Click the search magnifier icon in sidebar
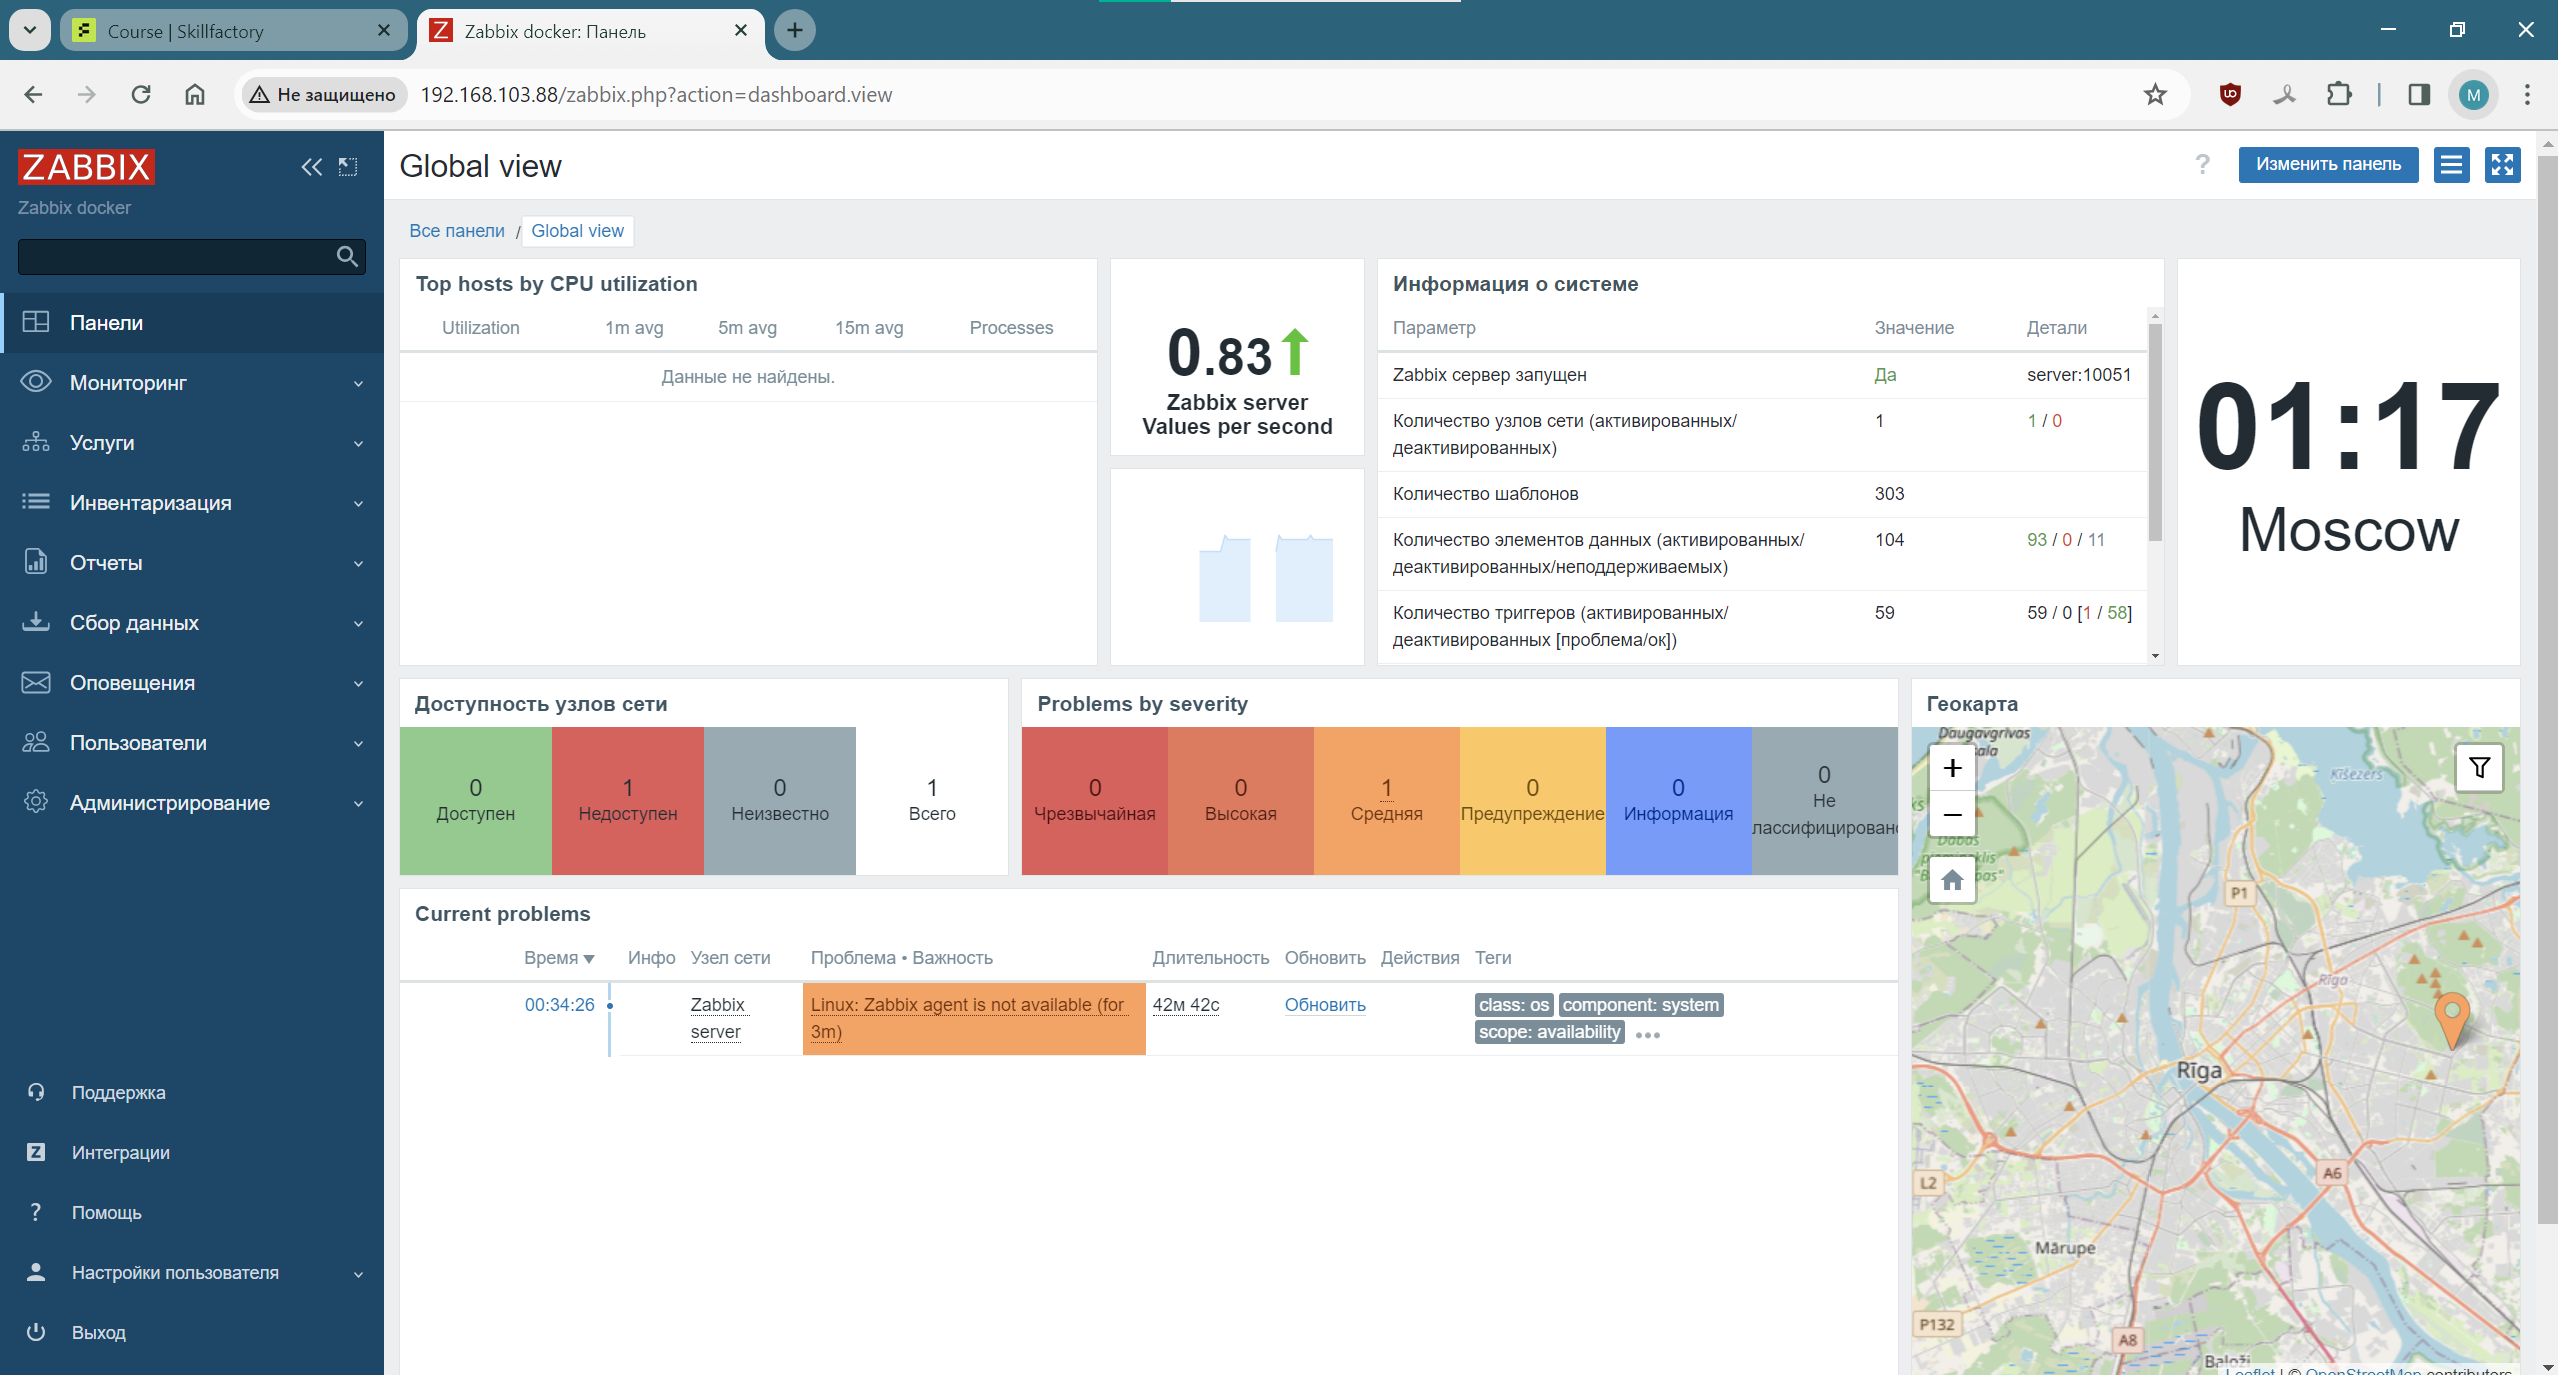Screen dimensions: 2558x1375 (x=347, y=257)
